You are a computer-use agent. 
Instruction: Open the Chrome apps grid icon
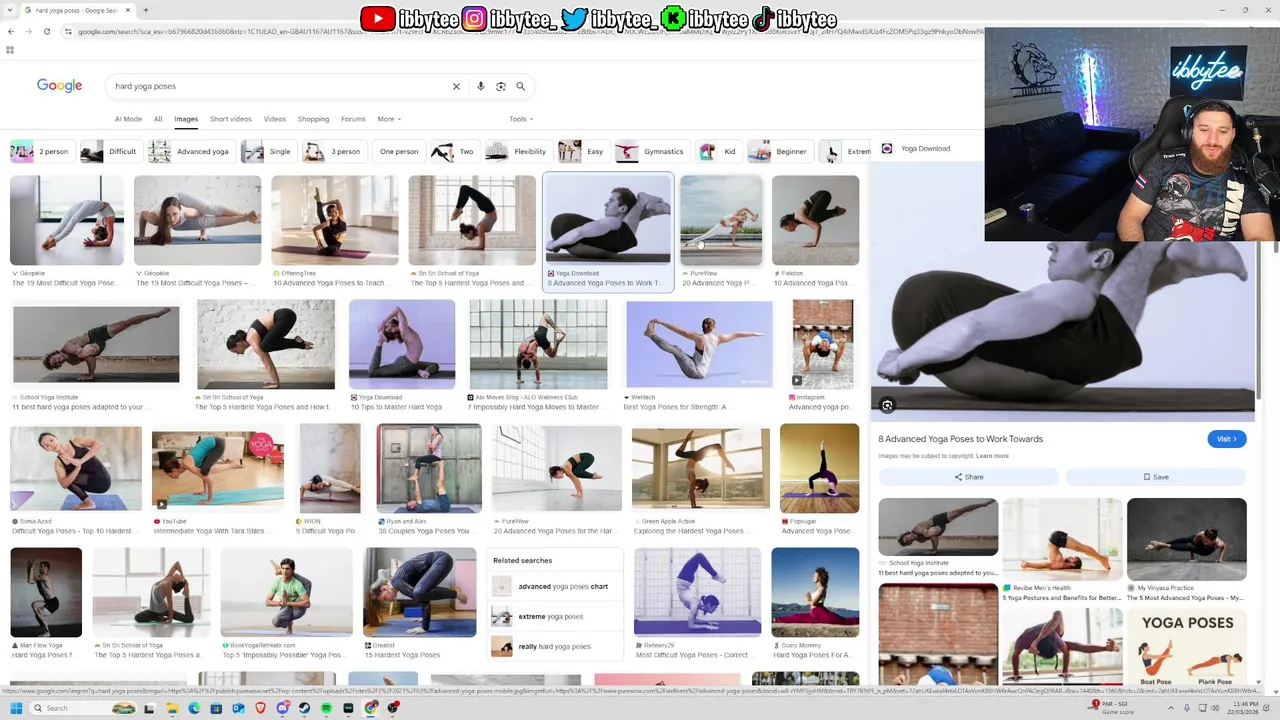[10, 49]
